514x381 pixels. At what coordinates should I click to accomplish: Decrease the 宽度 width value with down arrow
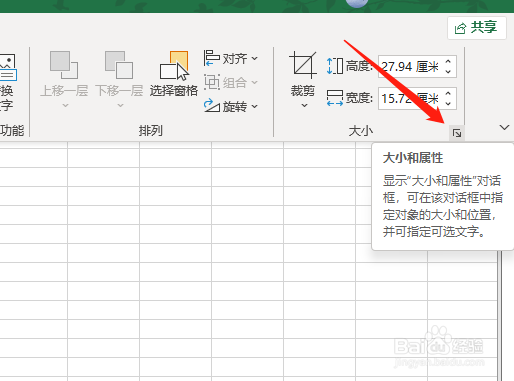click(449, 103)
